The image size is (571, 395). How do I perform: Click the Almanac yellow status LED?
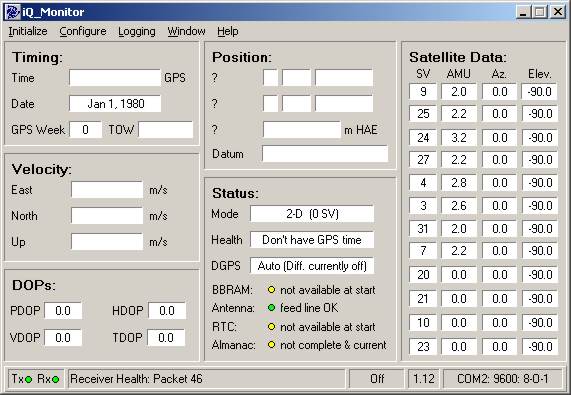pos(271,344)
